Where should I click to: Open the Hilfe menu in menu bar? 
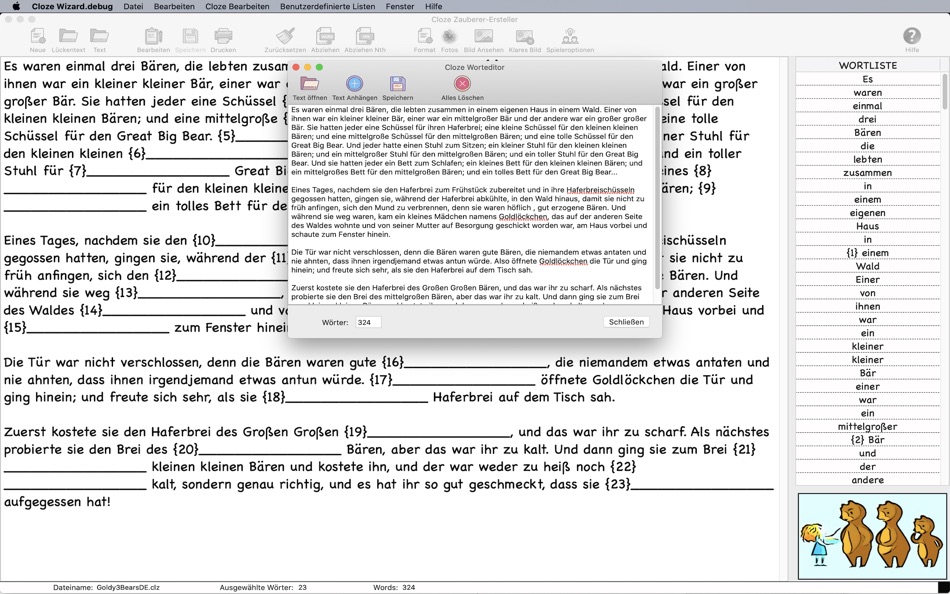(433, 6)
